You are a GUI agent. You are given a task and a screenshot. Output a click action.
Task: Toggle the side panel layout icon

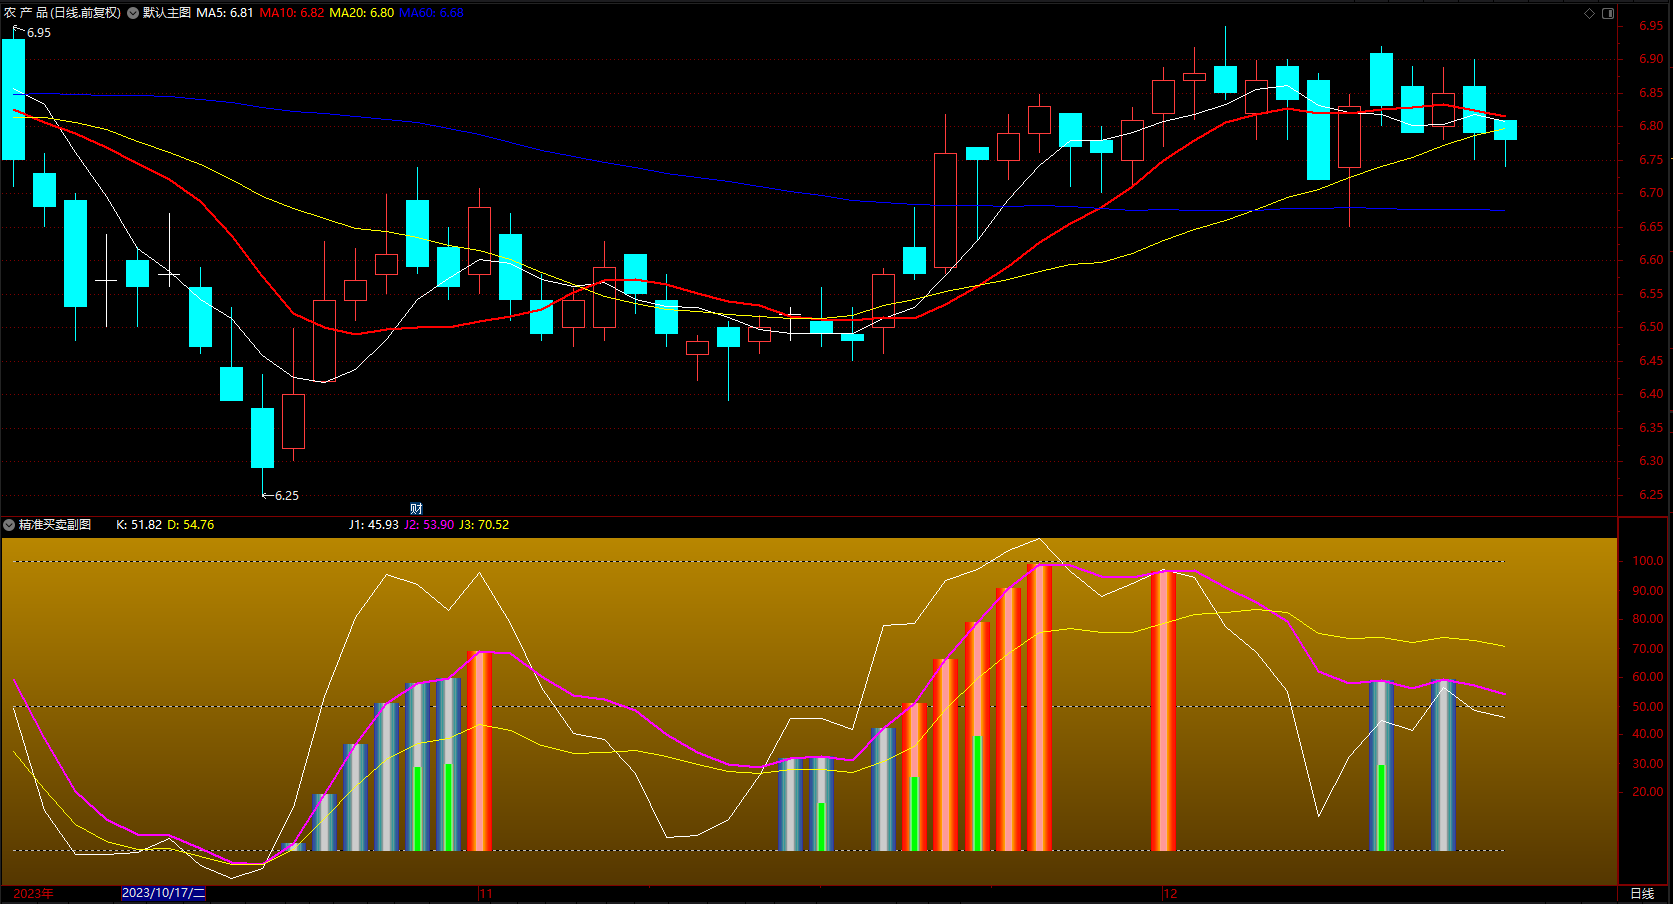[x=1608, y=13]
